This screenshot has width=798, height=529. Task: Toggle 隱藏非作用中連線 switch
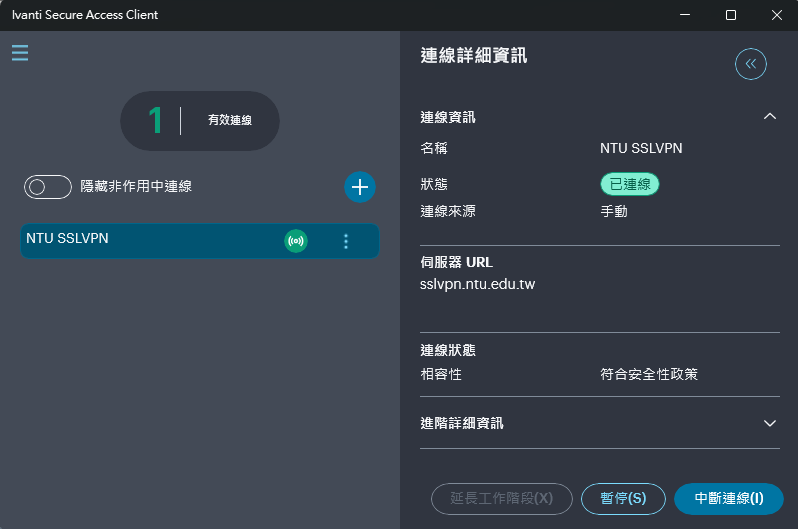pos(48,187)
